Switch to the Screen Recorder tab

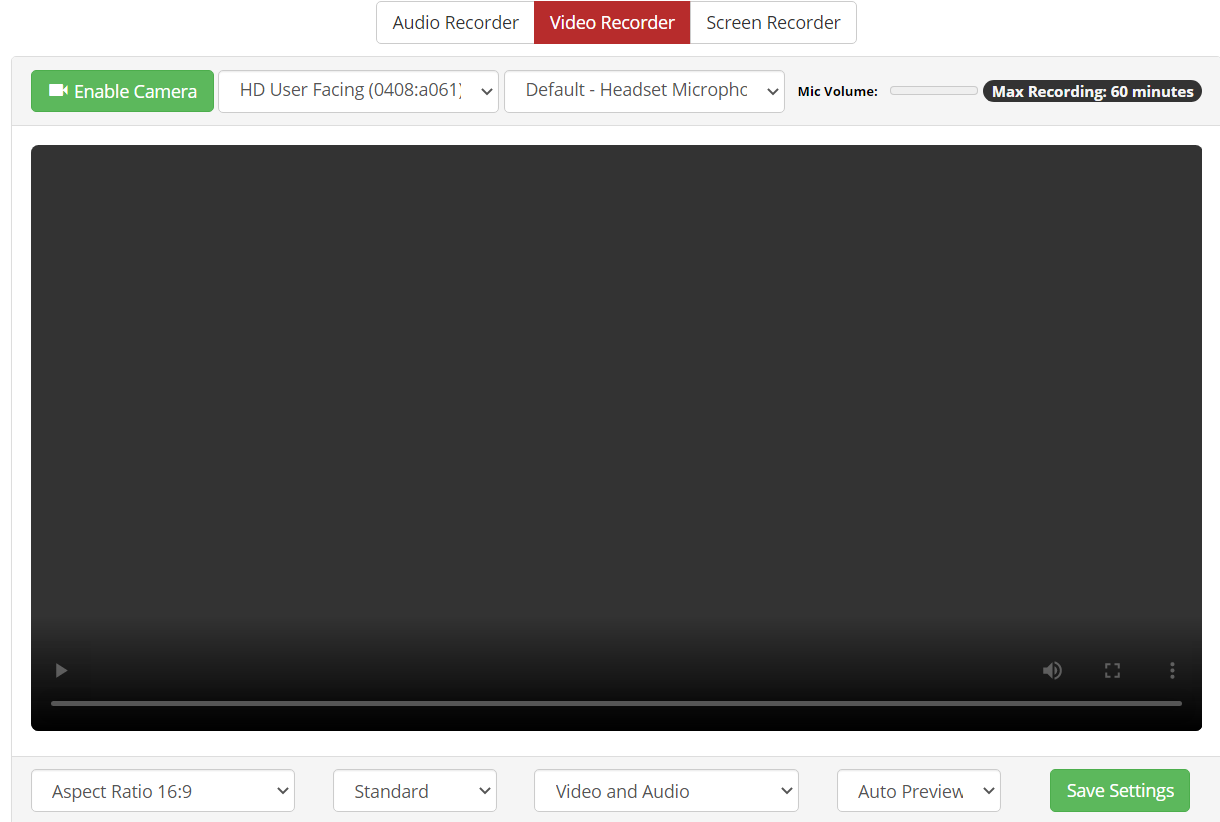[773, 23]
